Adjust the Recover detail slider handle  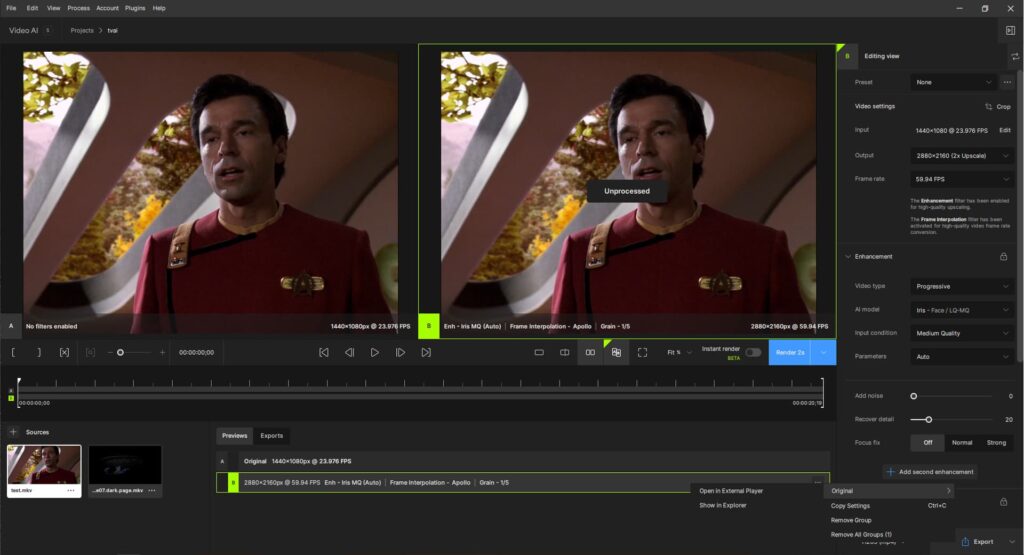click(x=929, y=420)
